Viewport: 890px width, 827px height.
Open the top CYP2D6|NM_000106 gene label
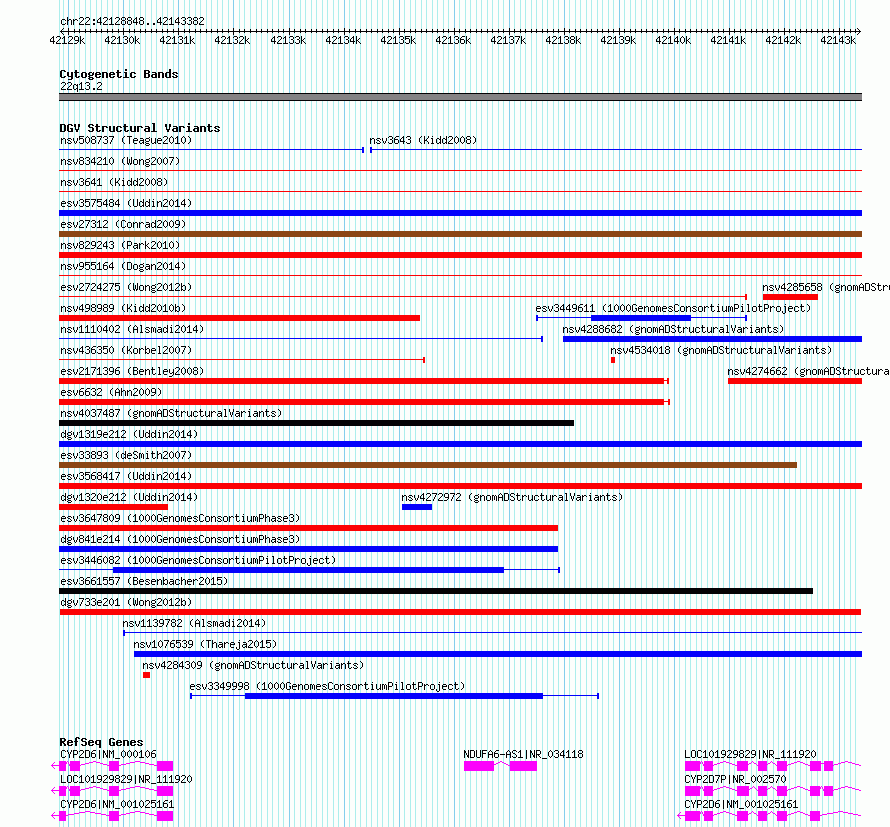tap(108, 754)
